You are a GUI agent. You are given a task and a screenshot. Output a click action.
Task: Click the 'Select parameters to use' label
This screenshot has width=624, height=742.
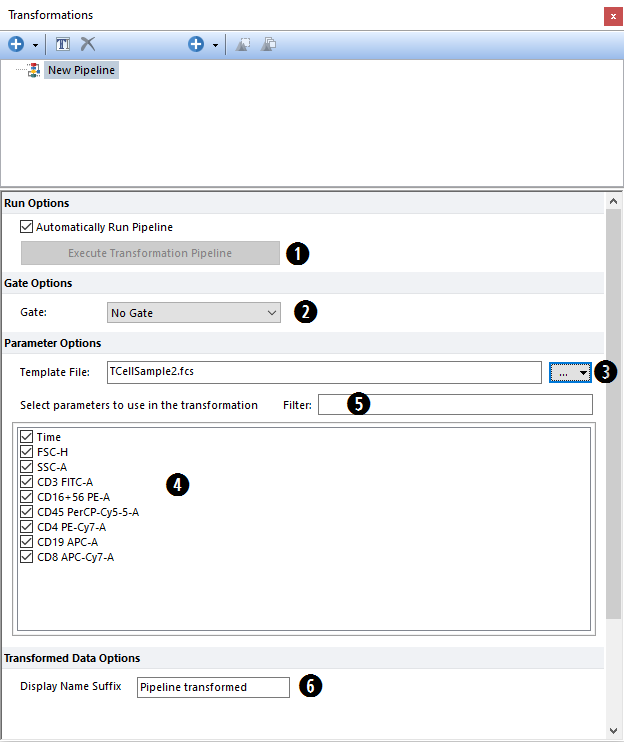pos(139,405)
